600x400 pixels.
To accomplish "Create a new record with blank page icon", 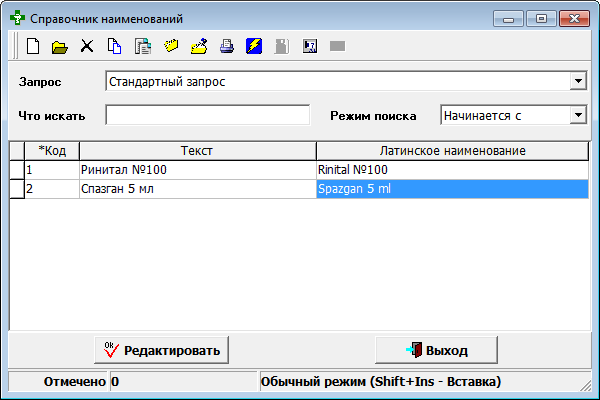I will point(33,46).
